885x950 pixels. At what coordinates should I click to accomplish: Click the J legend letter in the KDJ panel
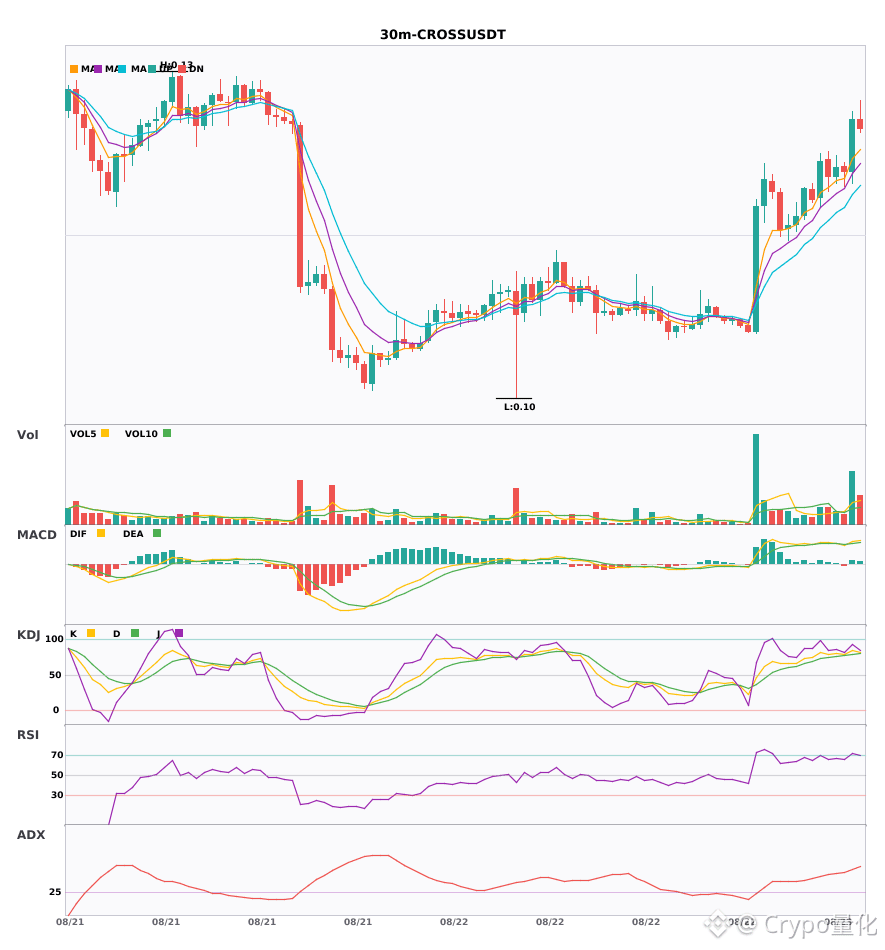click(x=159, y=634)
